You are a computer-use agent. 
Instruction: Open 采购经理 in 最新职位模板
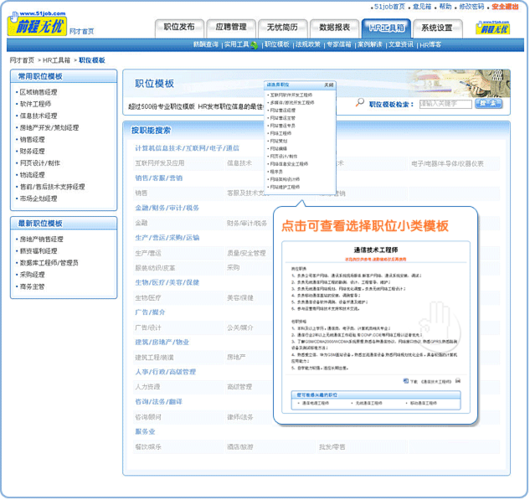coord(32,275)
